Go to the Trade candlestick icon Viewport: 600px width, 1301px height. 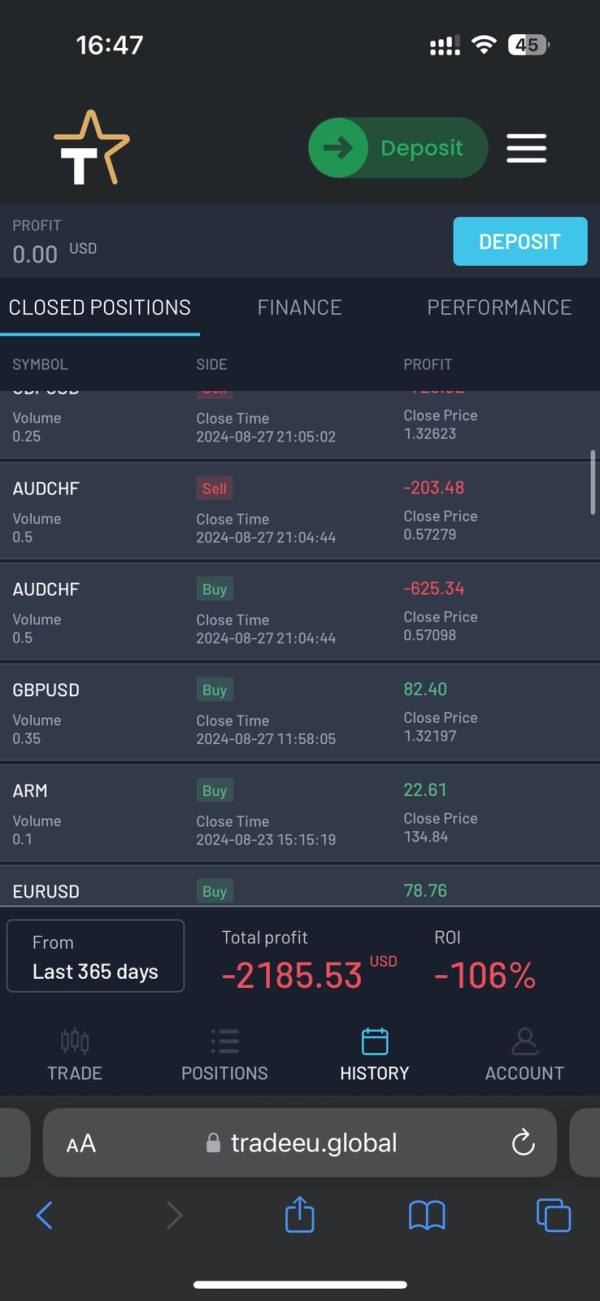pyautogui.click(x=75, y=1042)
